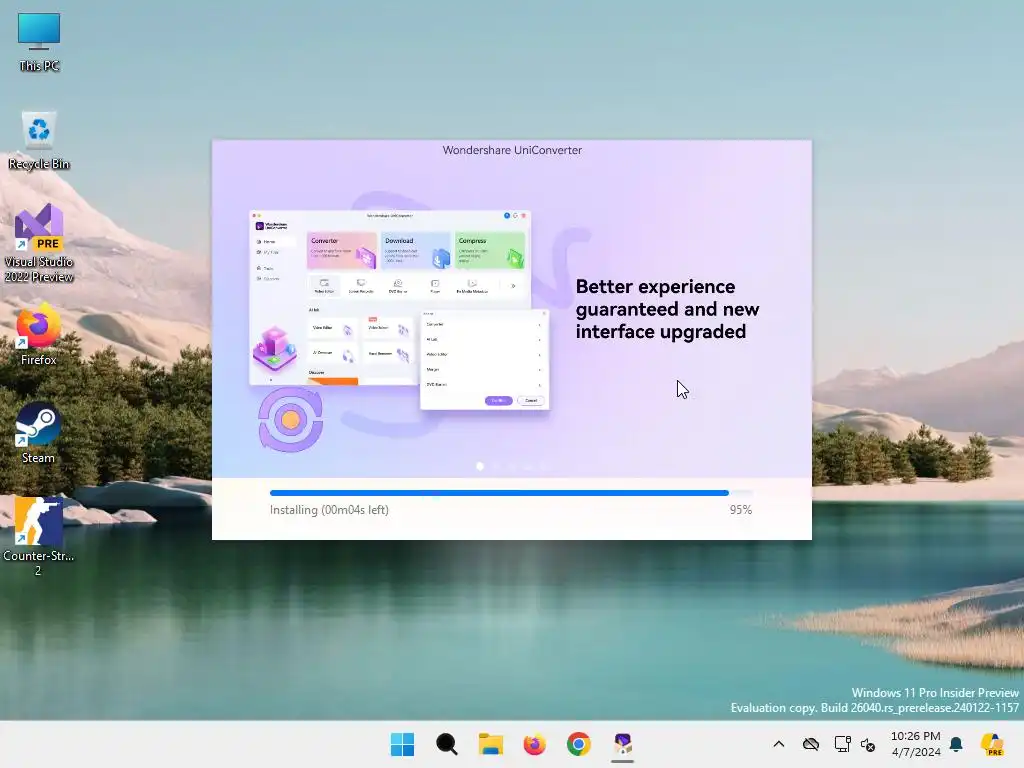Open taskbar Search
Screen dimensions: 1024x768
(x=447, y=744)
